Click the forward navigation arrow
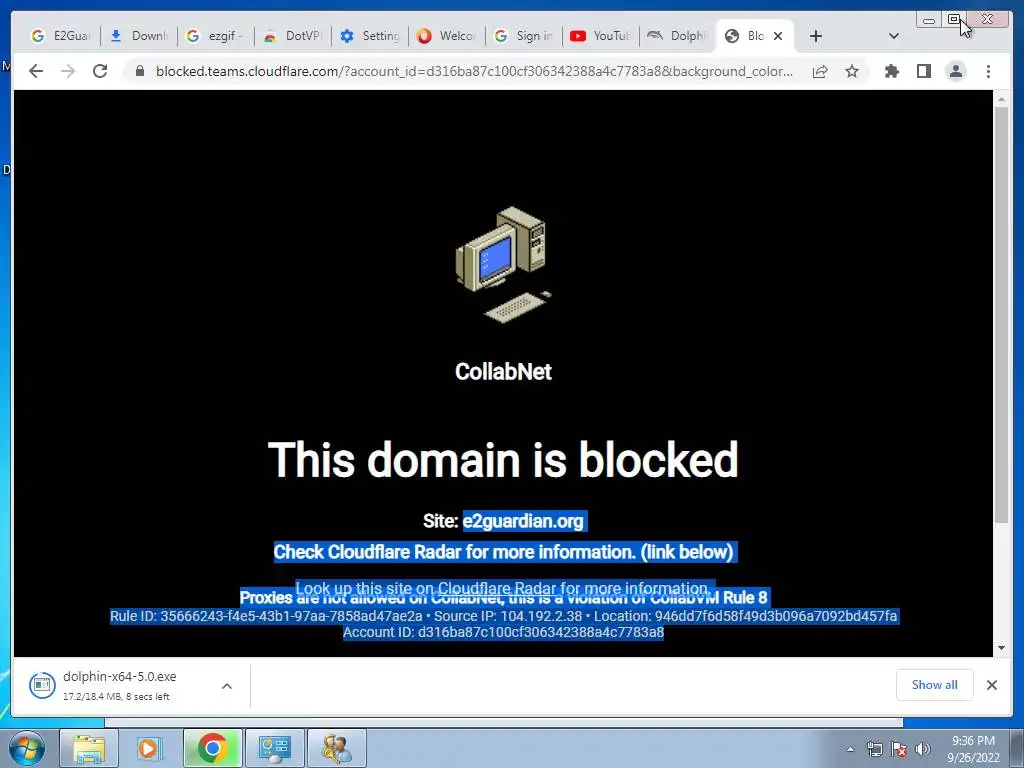 point(68,71)
